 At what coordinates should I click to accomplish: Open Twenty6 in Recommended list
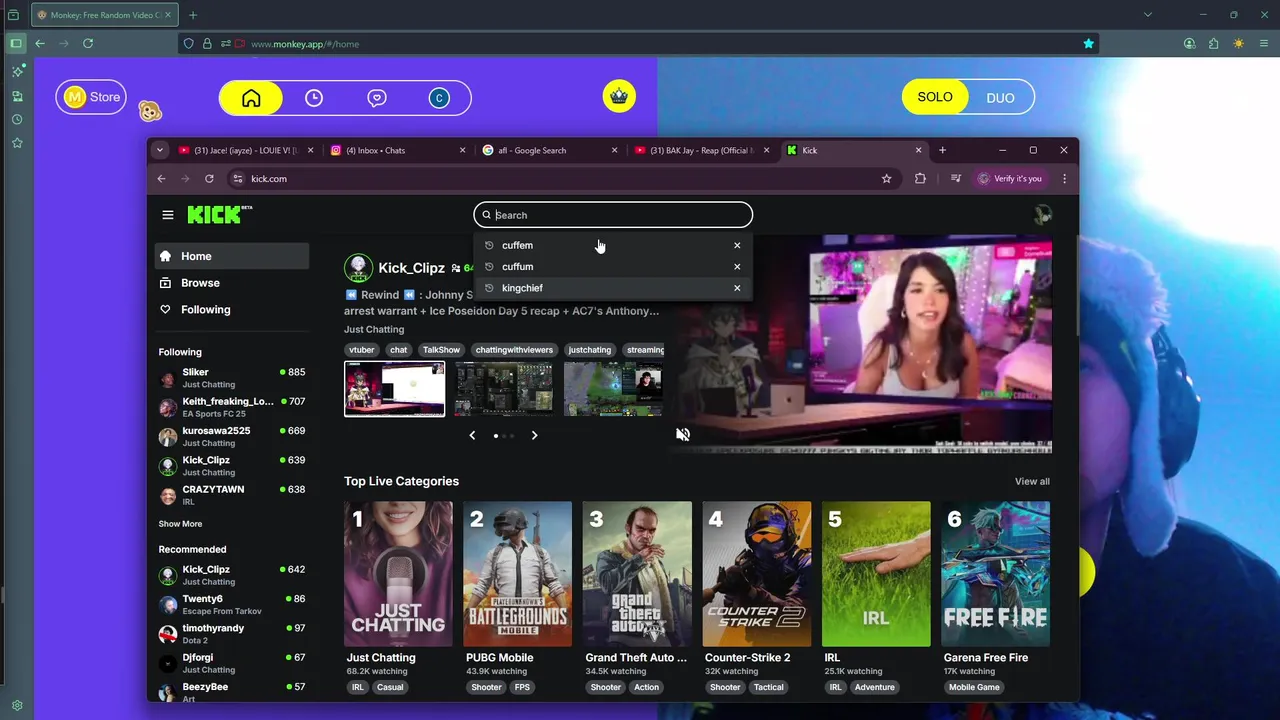click(231, 605)
